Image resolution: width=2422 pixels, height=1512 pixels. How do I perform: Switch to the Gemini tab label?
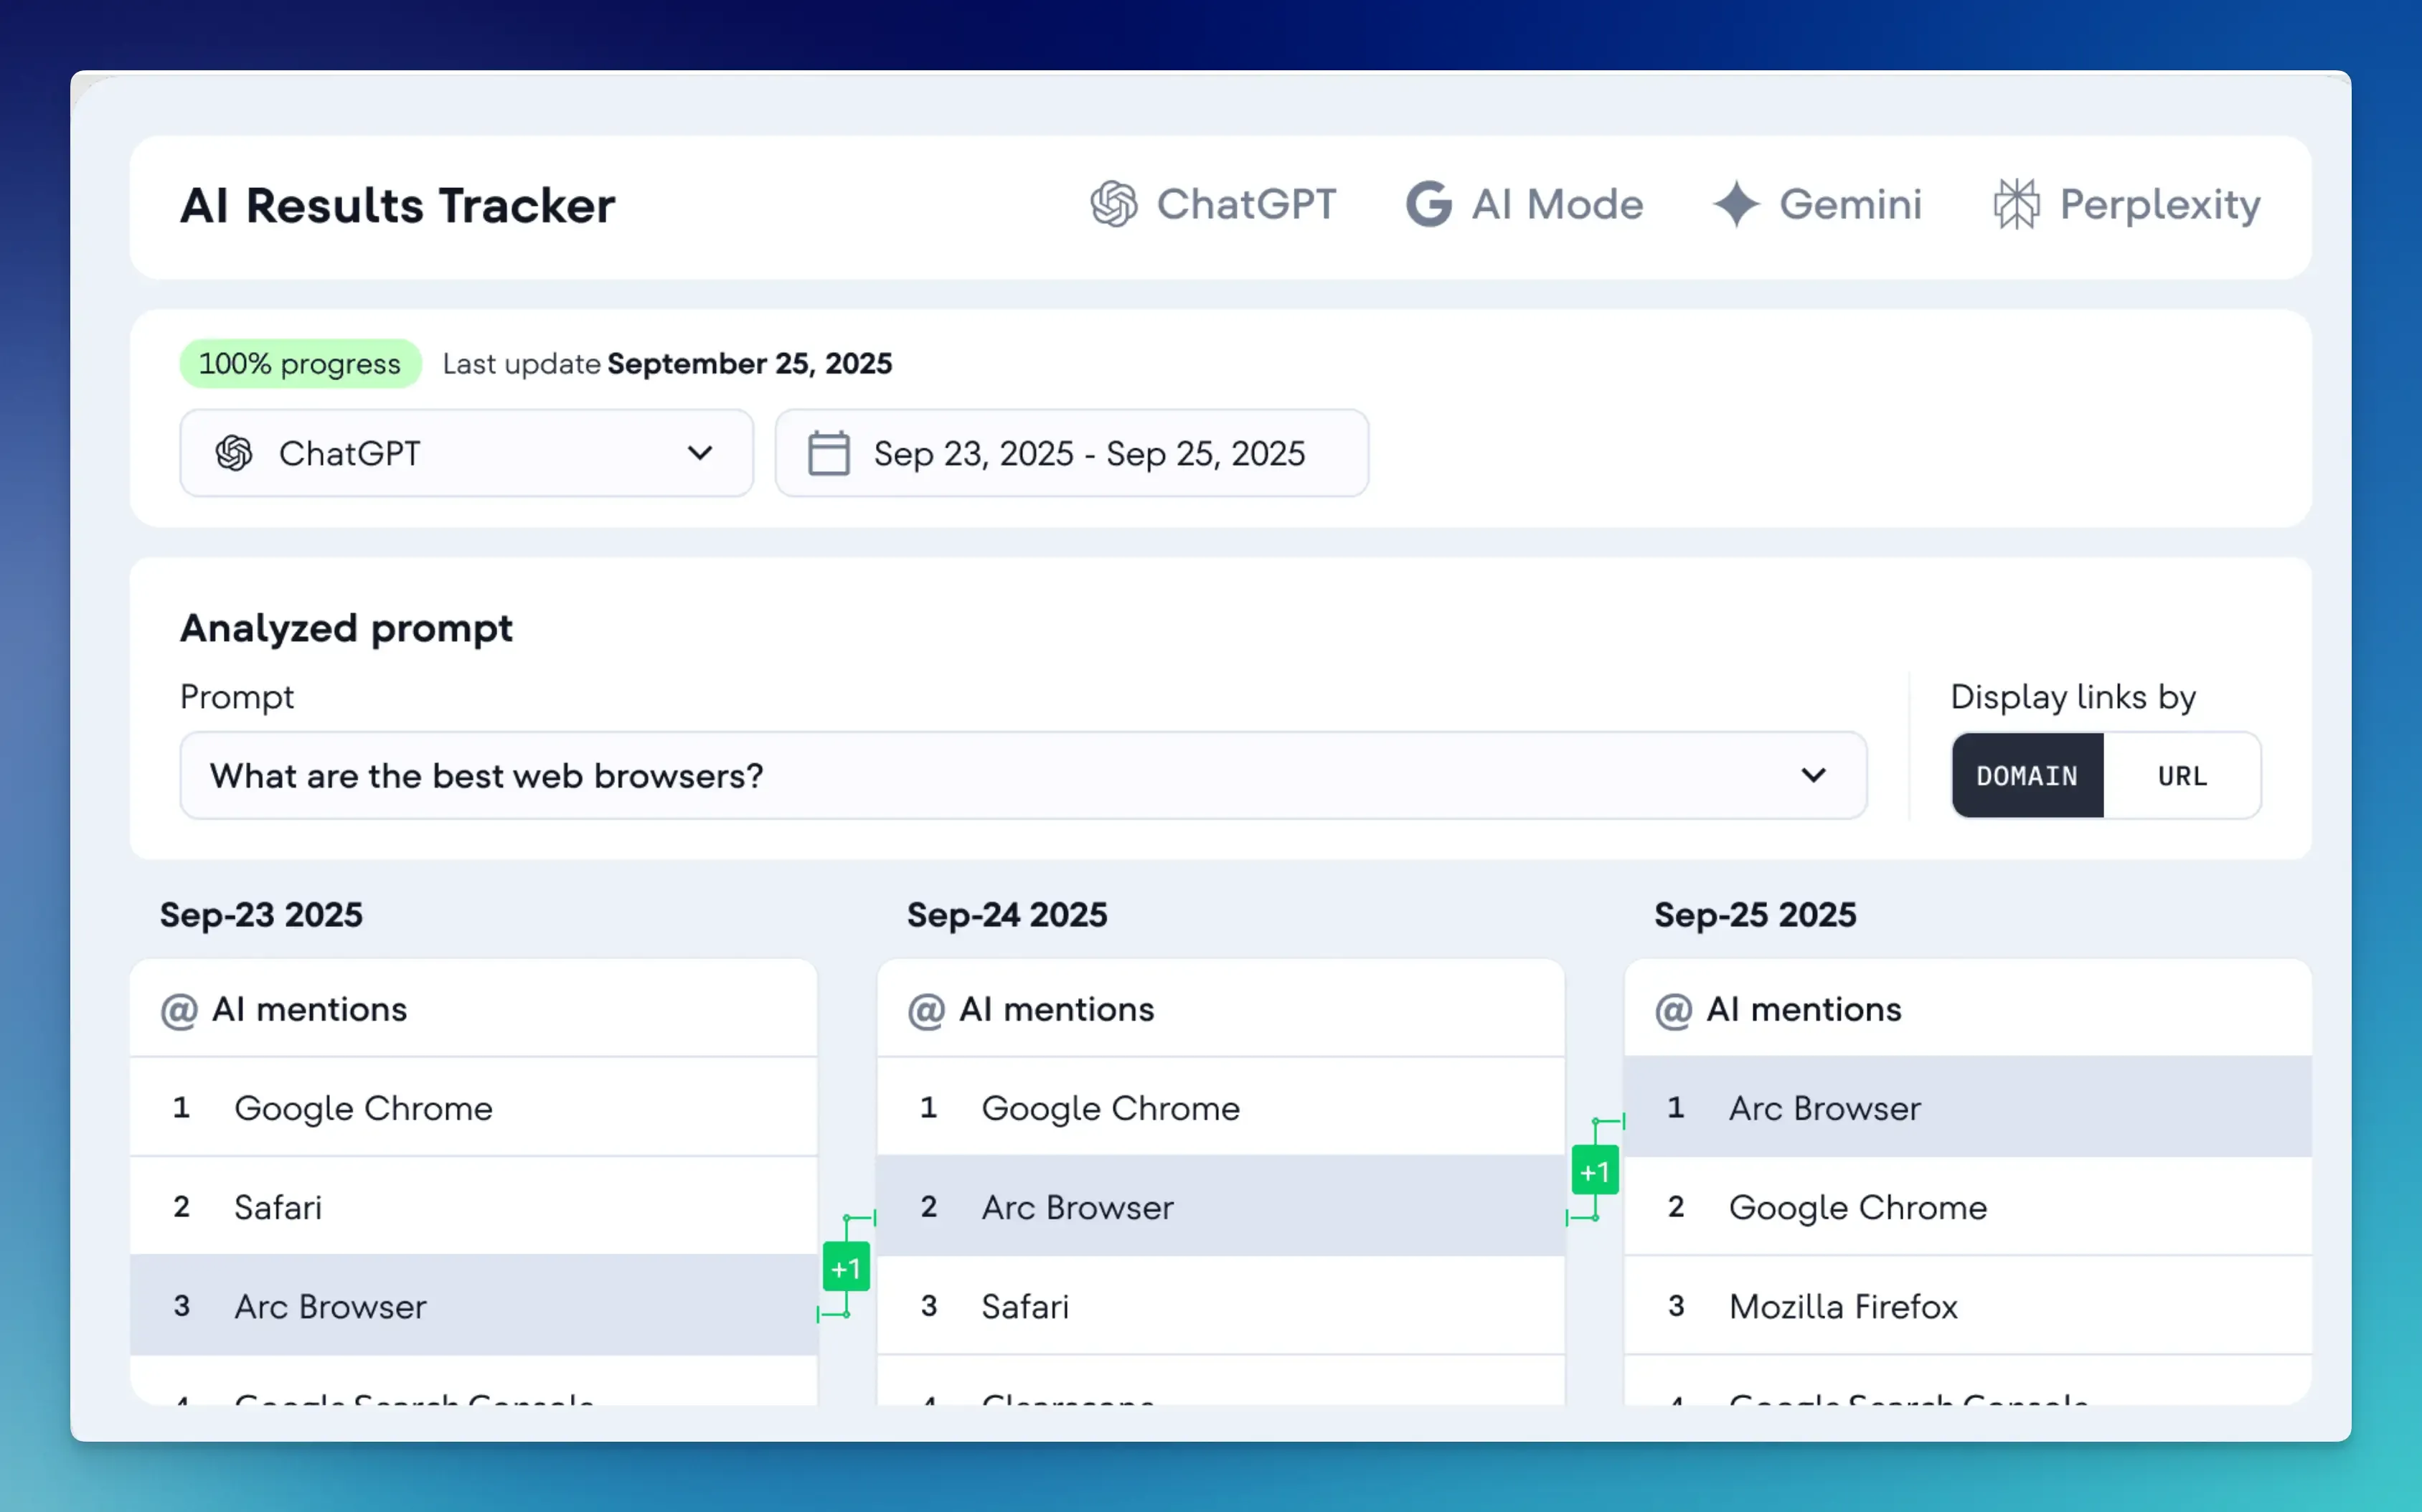pos(1850,204)
